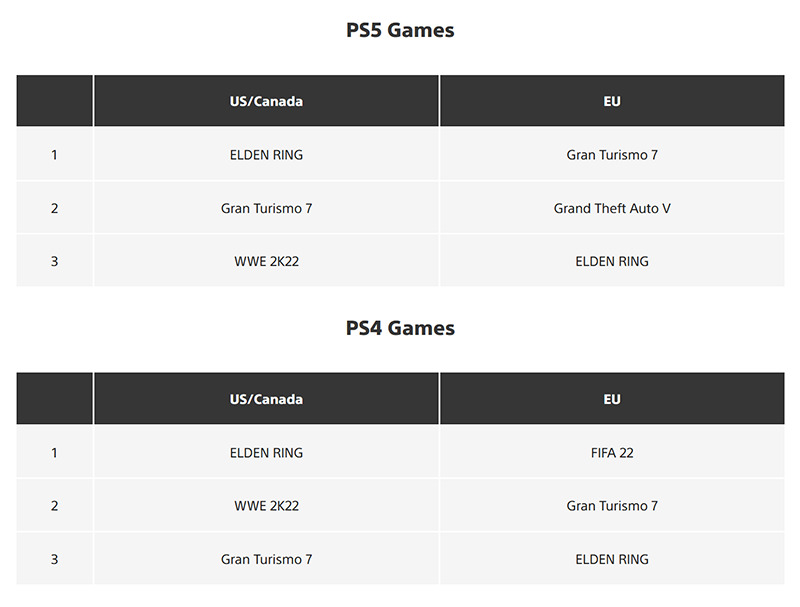Select the US/Canada header in the PS5 table
This screenshot has height=607, width=800.
click(266, 101)
